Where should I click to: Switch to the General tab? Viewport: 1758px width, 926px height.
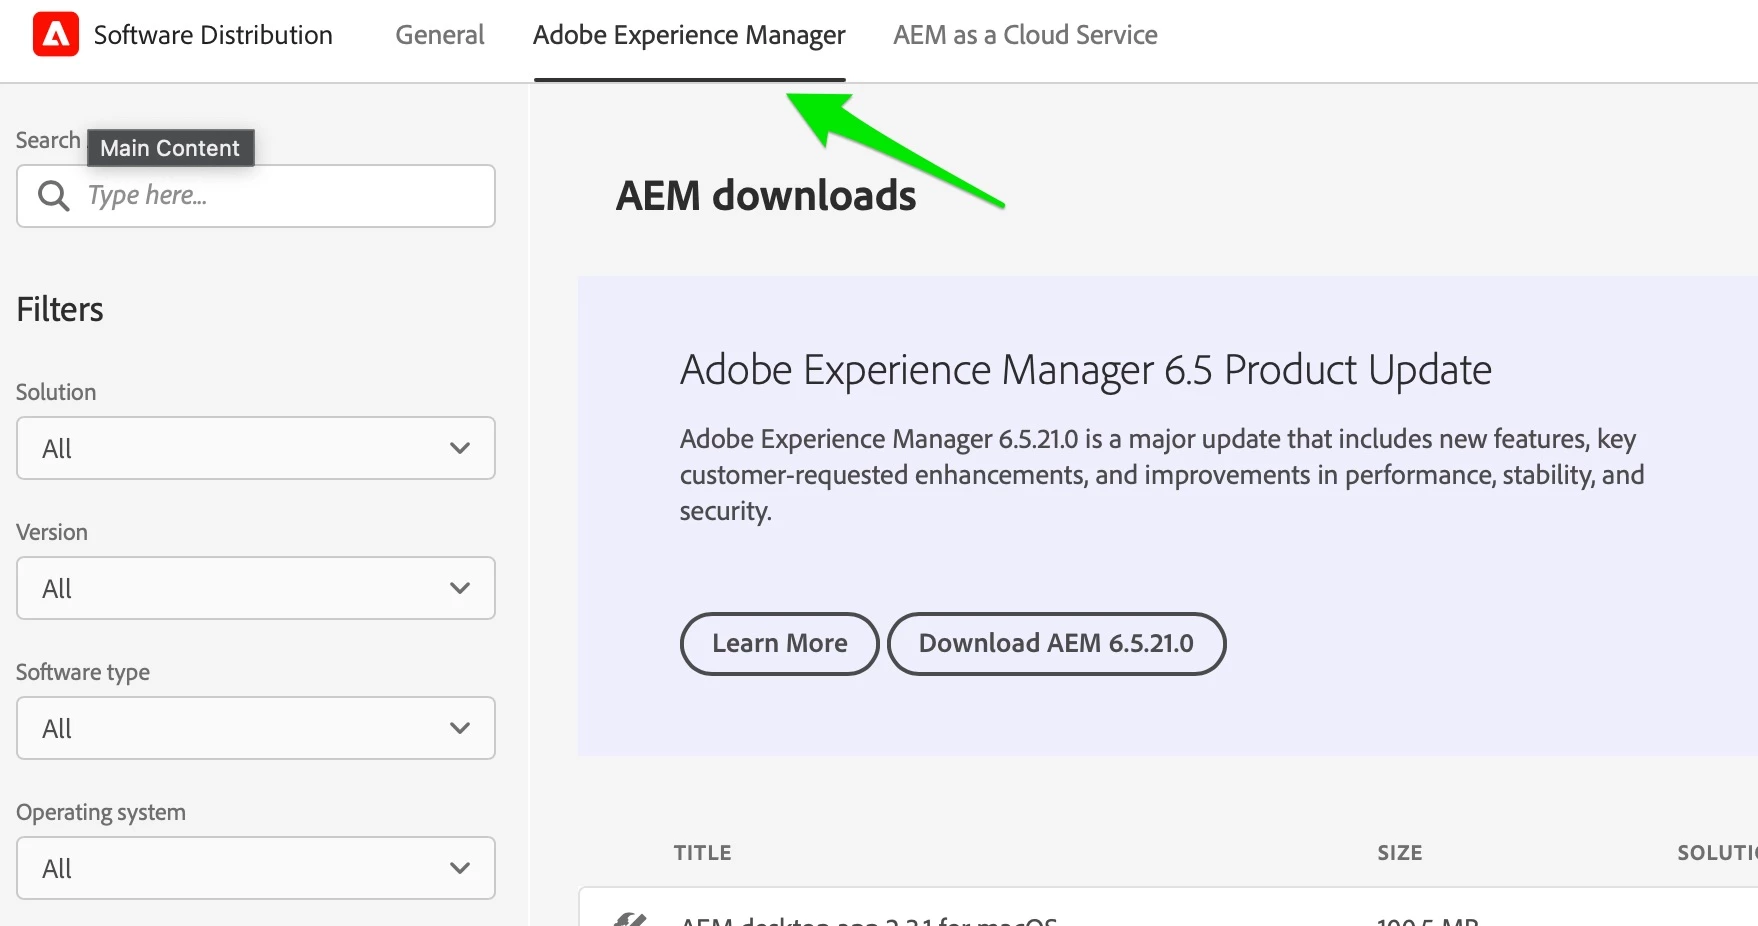click(440, 35)
